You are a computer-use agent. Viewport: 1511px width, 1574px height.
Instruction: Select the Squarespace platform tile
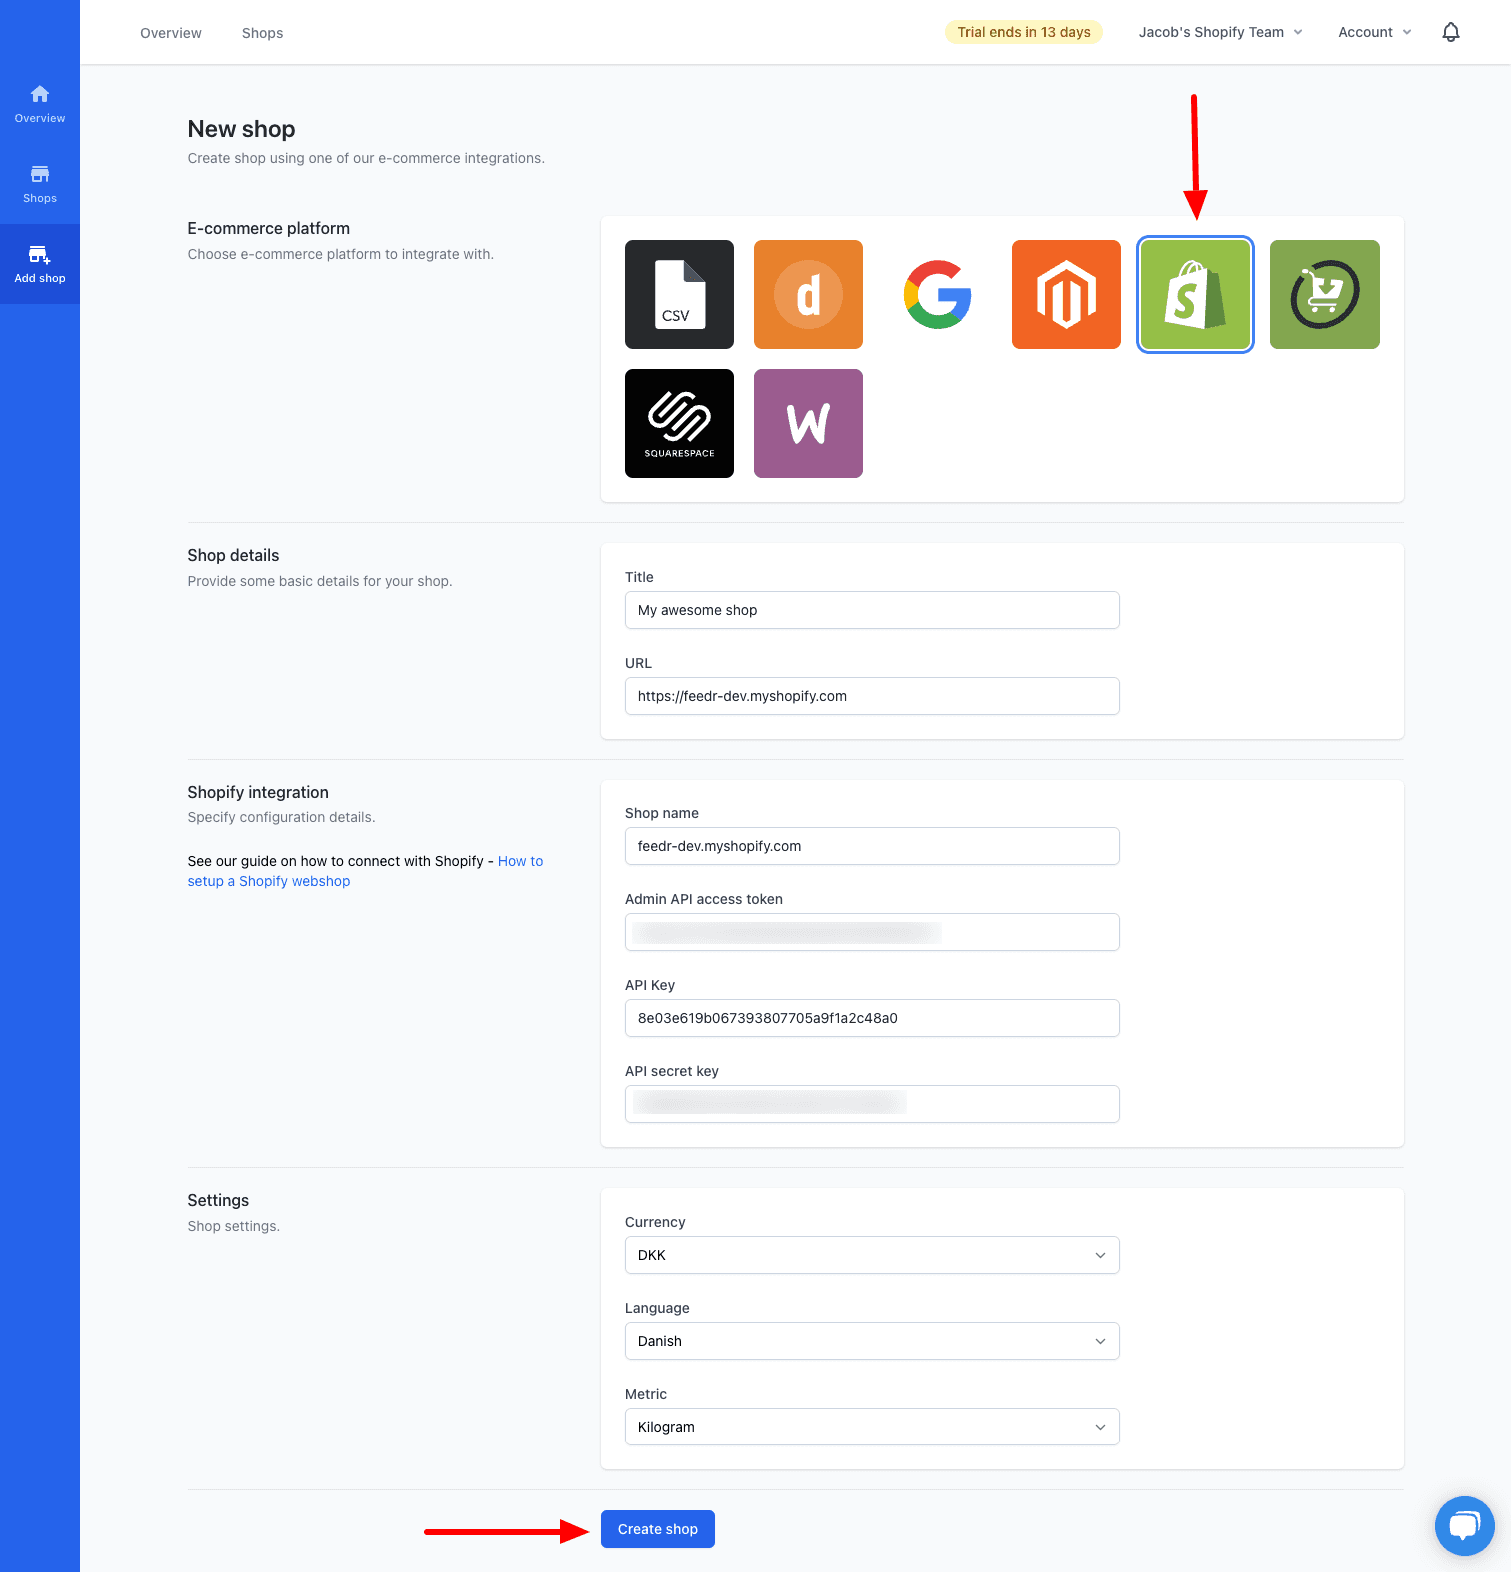click(679, 423)
